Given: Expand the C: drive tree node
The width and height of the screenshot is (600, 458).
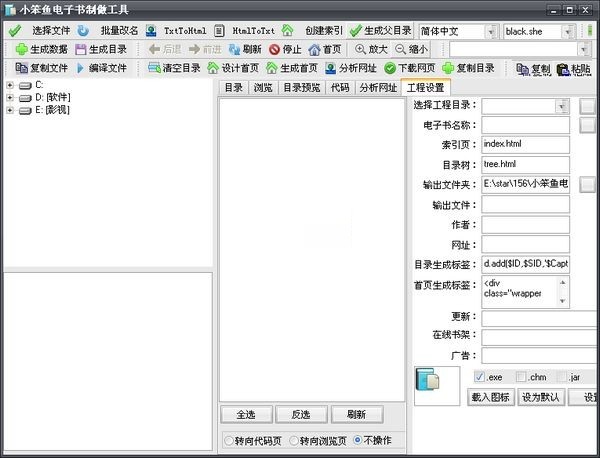Looking at the screenshot, I should coord(10,85).
